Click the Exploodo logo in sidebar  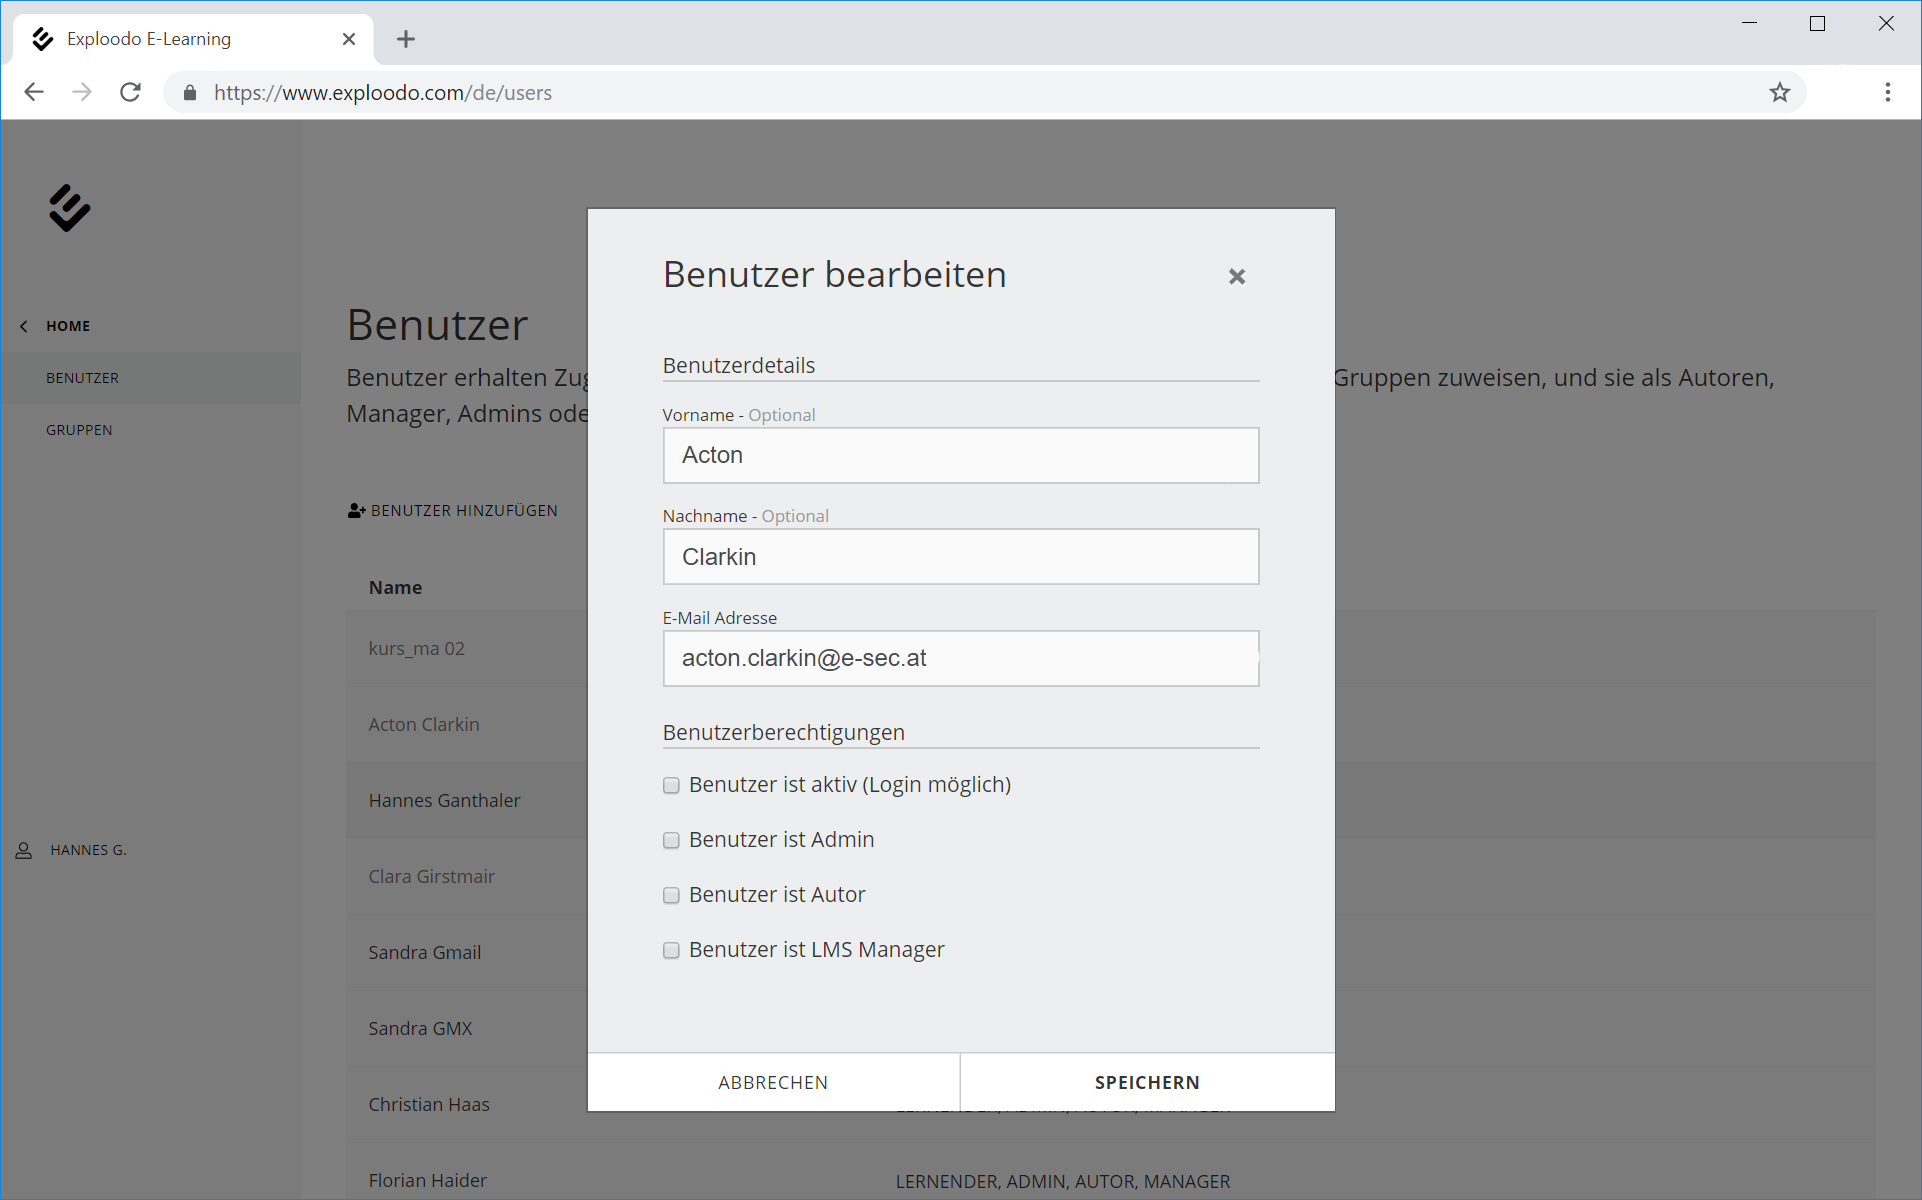point(69,208)
